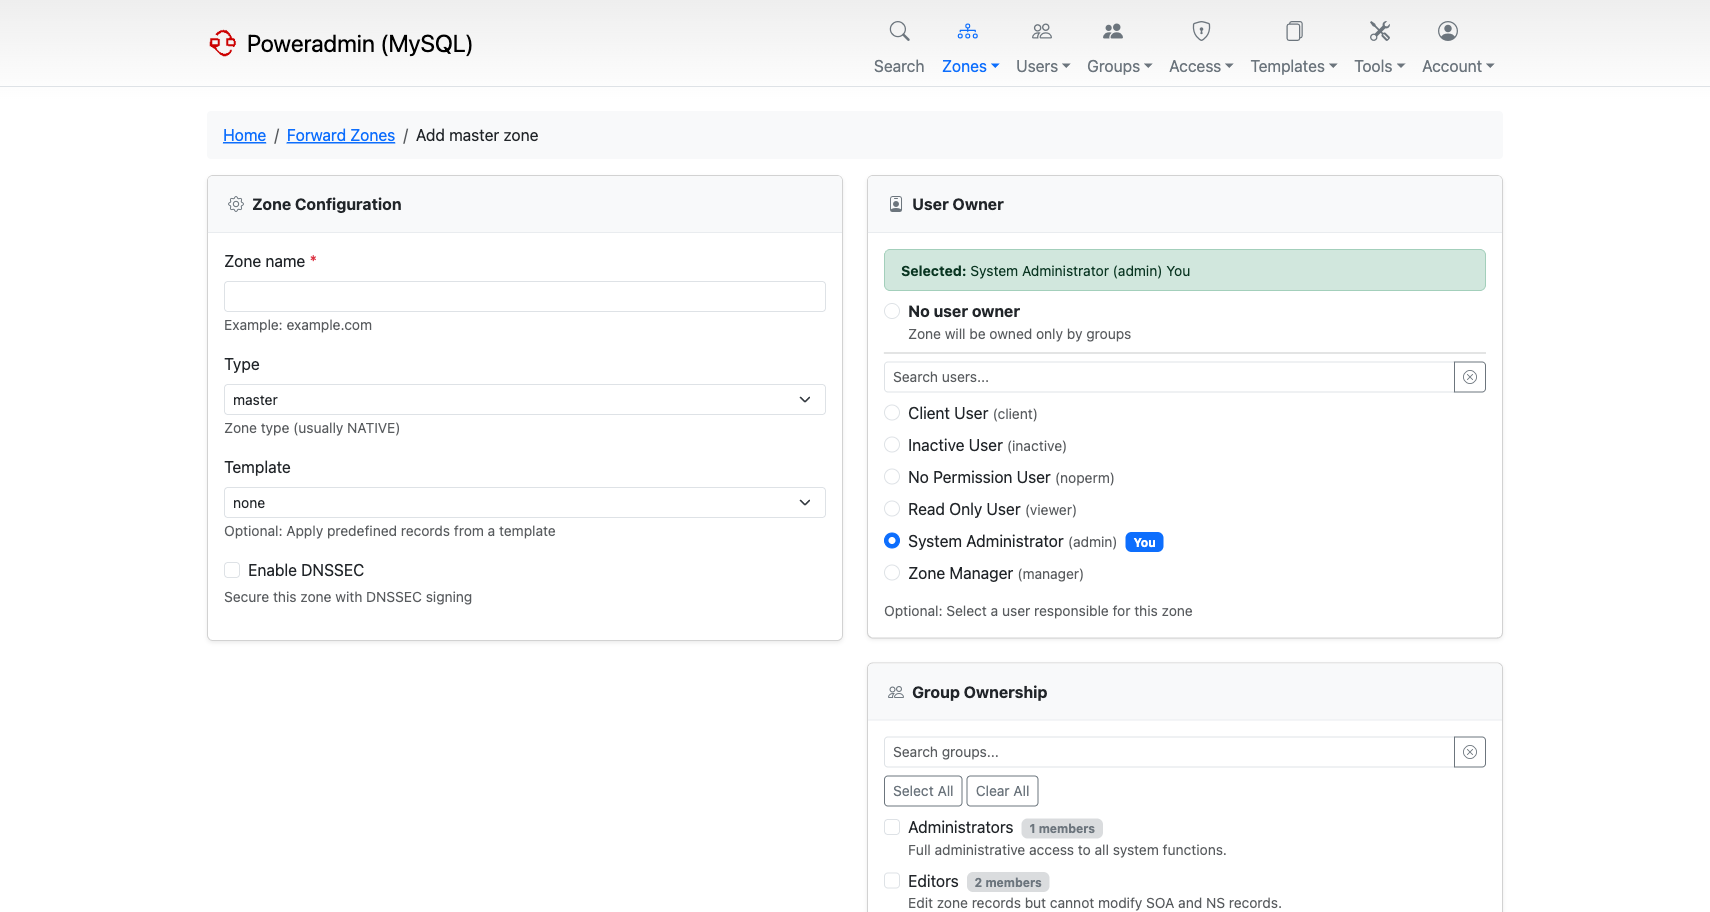Image resolution: width=1710 pixels, height=912 pixels.
Task: Clear the user search with X icon
Action: tap(1469, 377)
